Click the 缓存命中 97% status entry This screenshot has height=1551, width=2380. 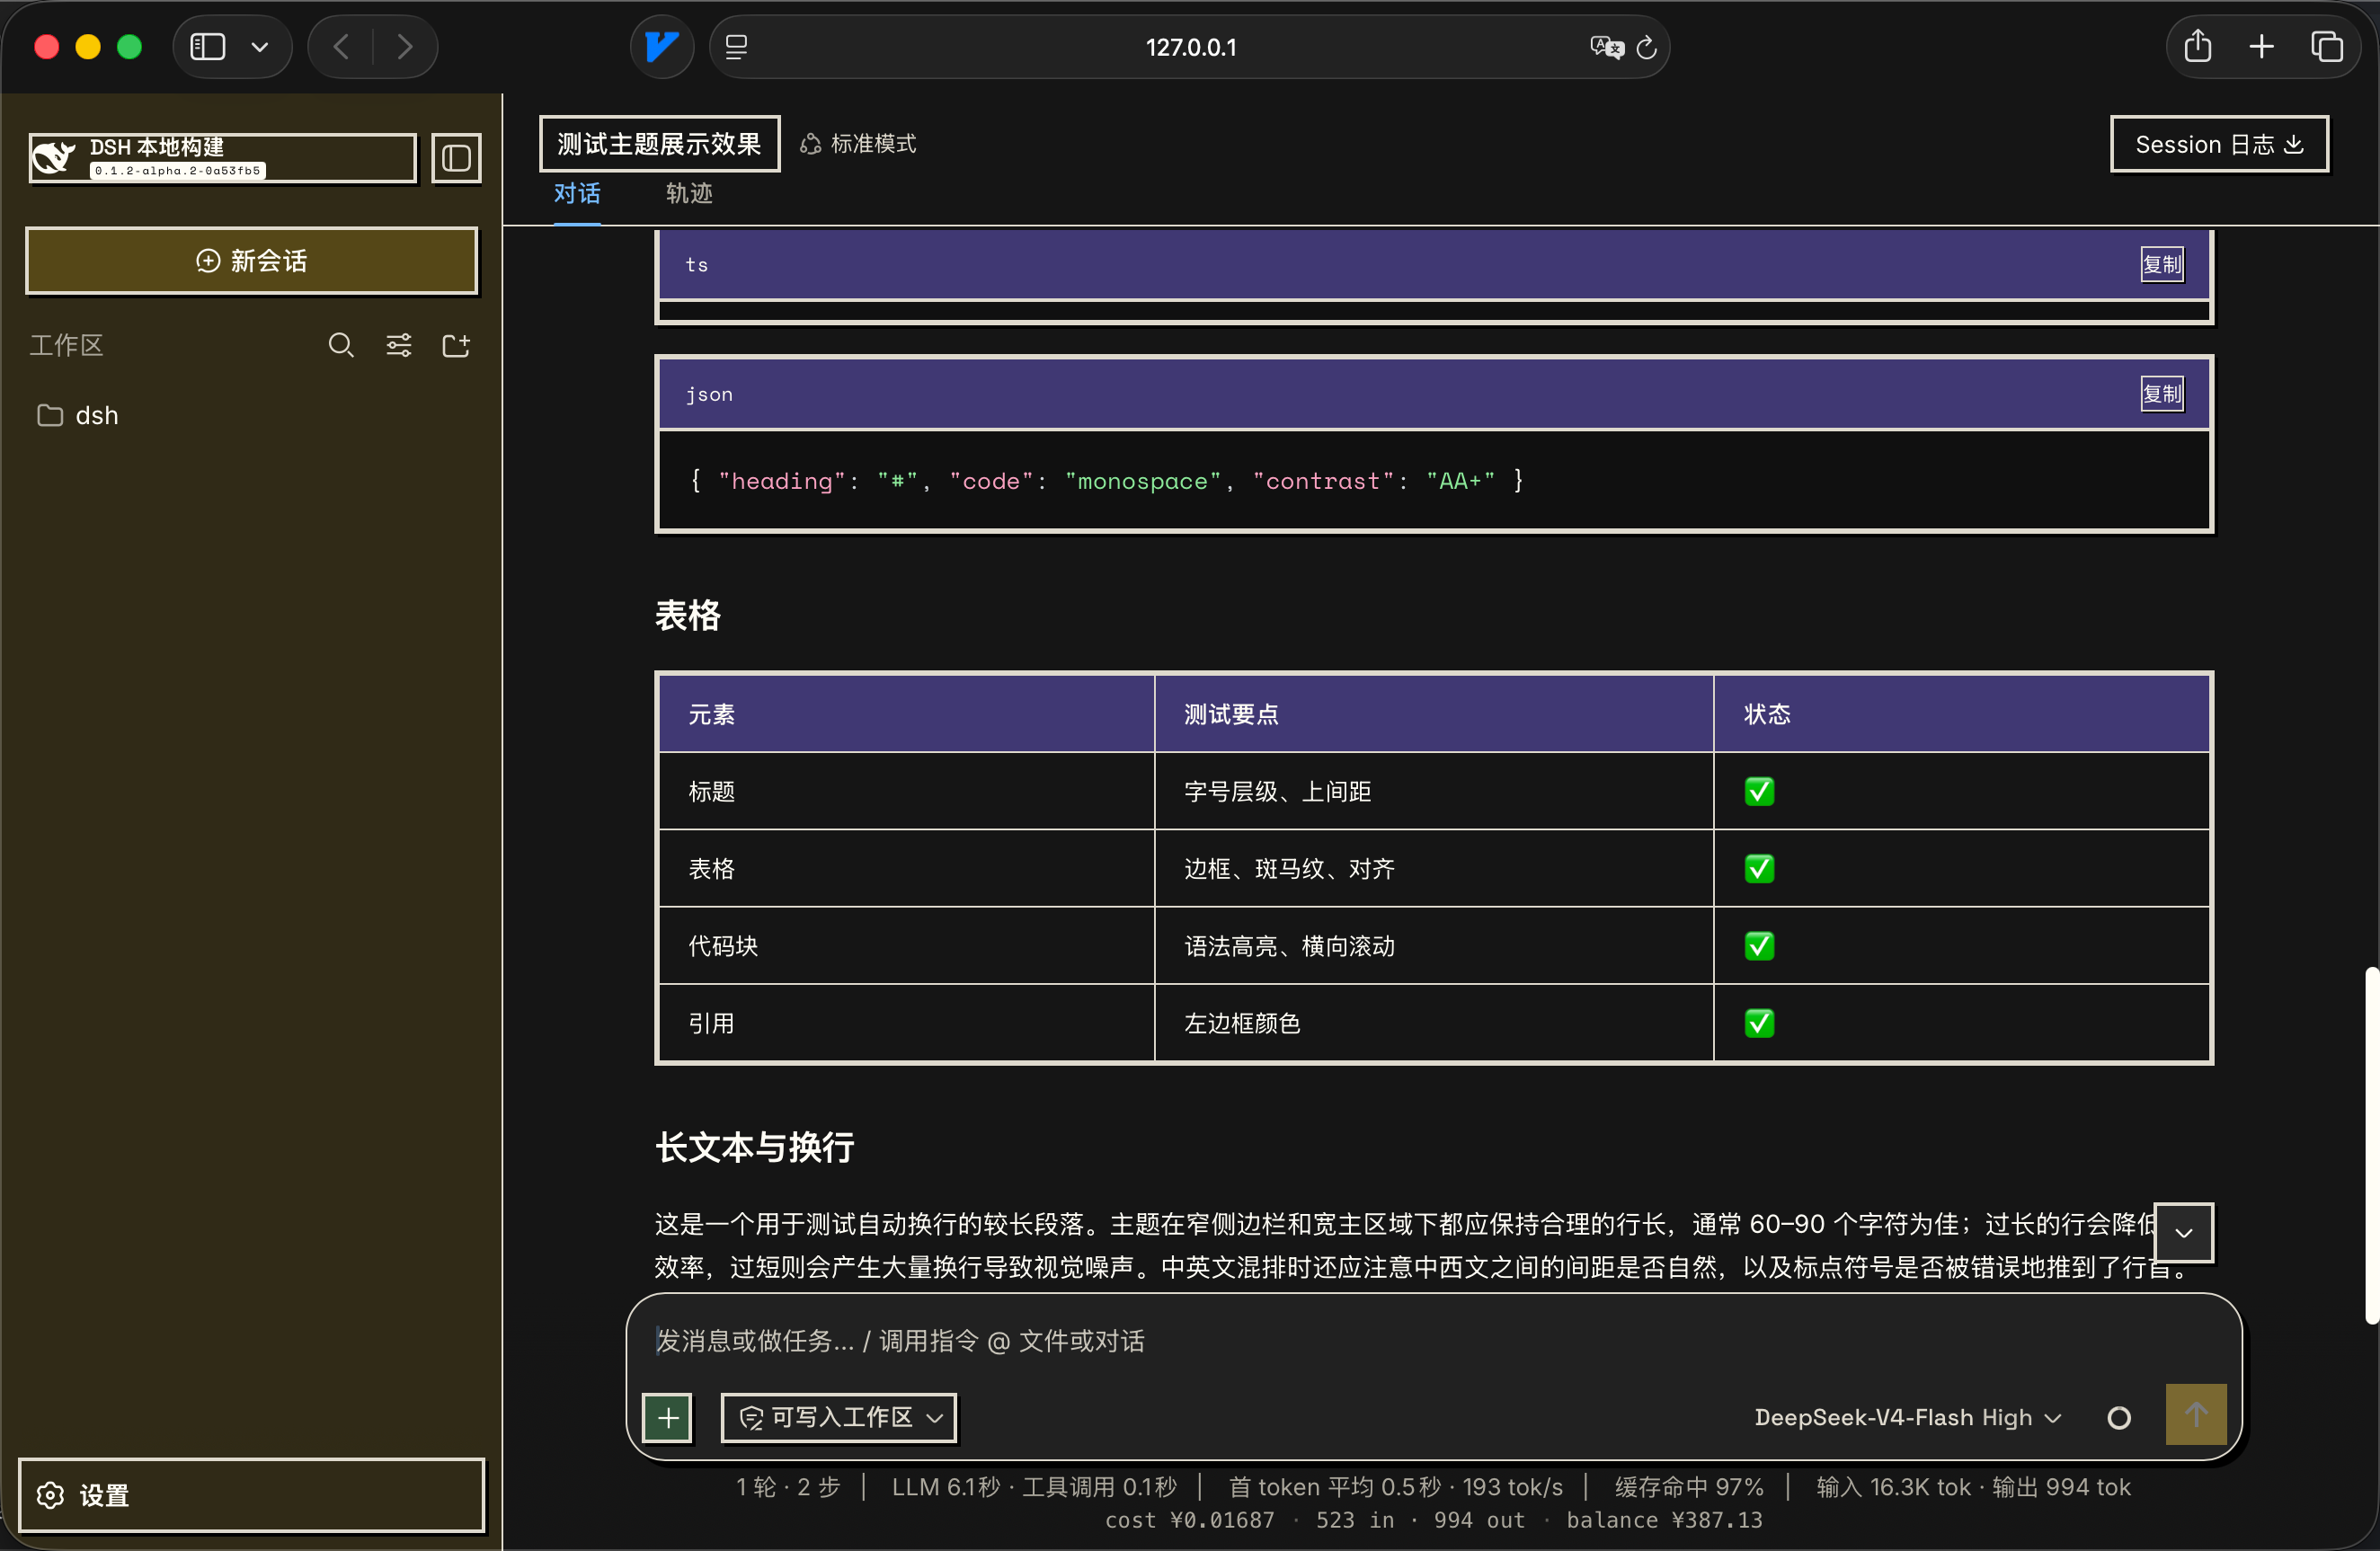pos(1689,1487)
